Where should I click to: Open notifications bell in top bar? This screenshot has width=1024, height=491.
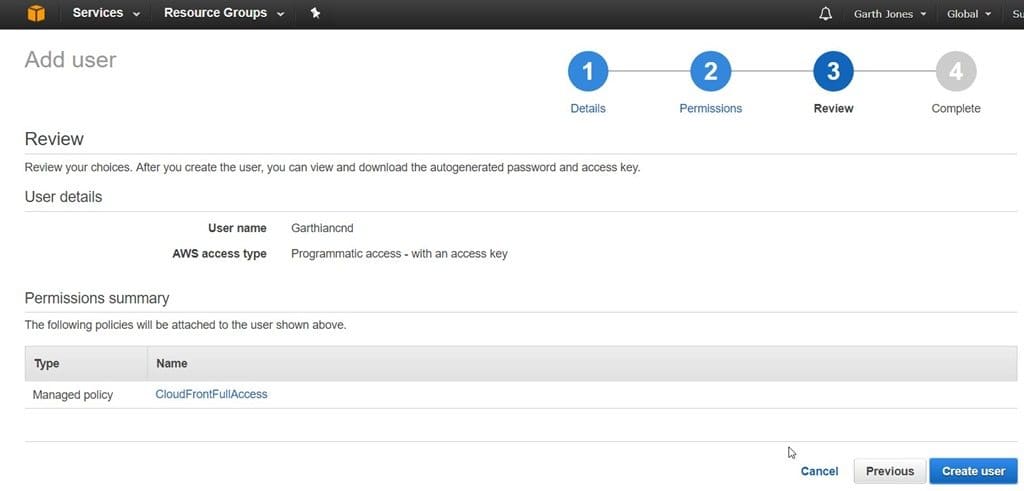pos(825,14)
